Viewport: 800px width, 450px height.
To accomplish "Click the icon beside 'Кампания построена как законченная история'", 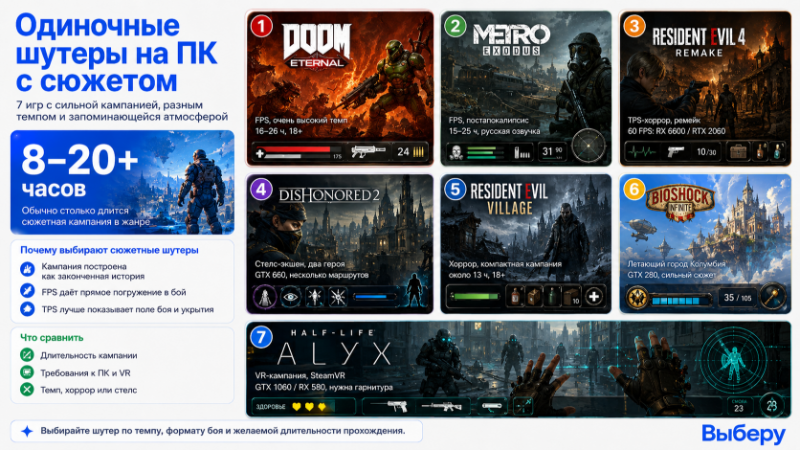I will point(28,269).
